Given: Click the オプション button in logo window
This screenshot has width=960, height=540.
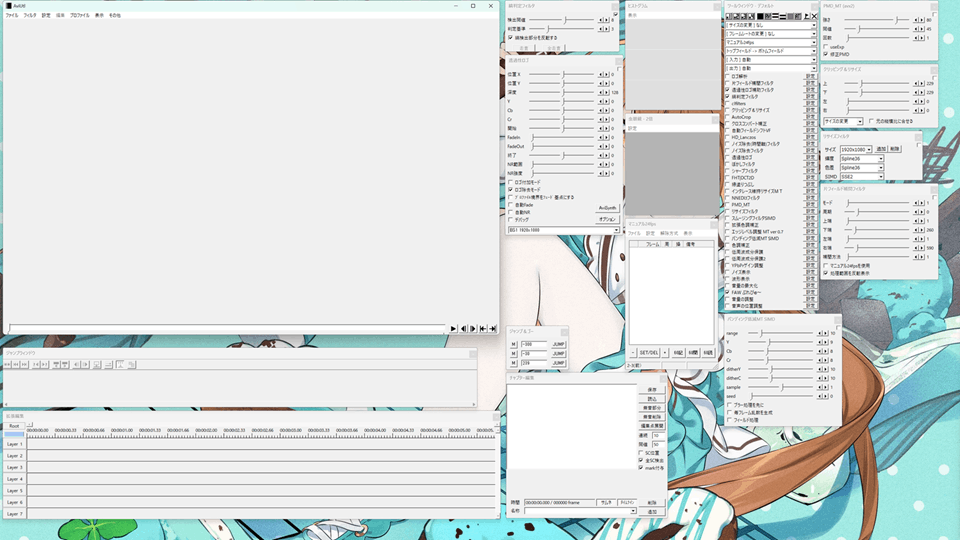Looking at the screenshot, I should click(607, 219).
